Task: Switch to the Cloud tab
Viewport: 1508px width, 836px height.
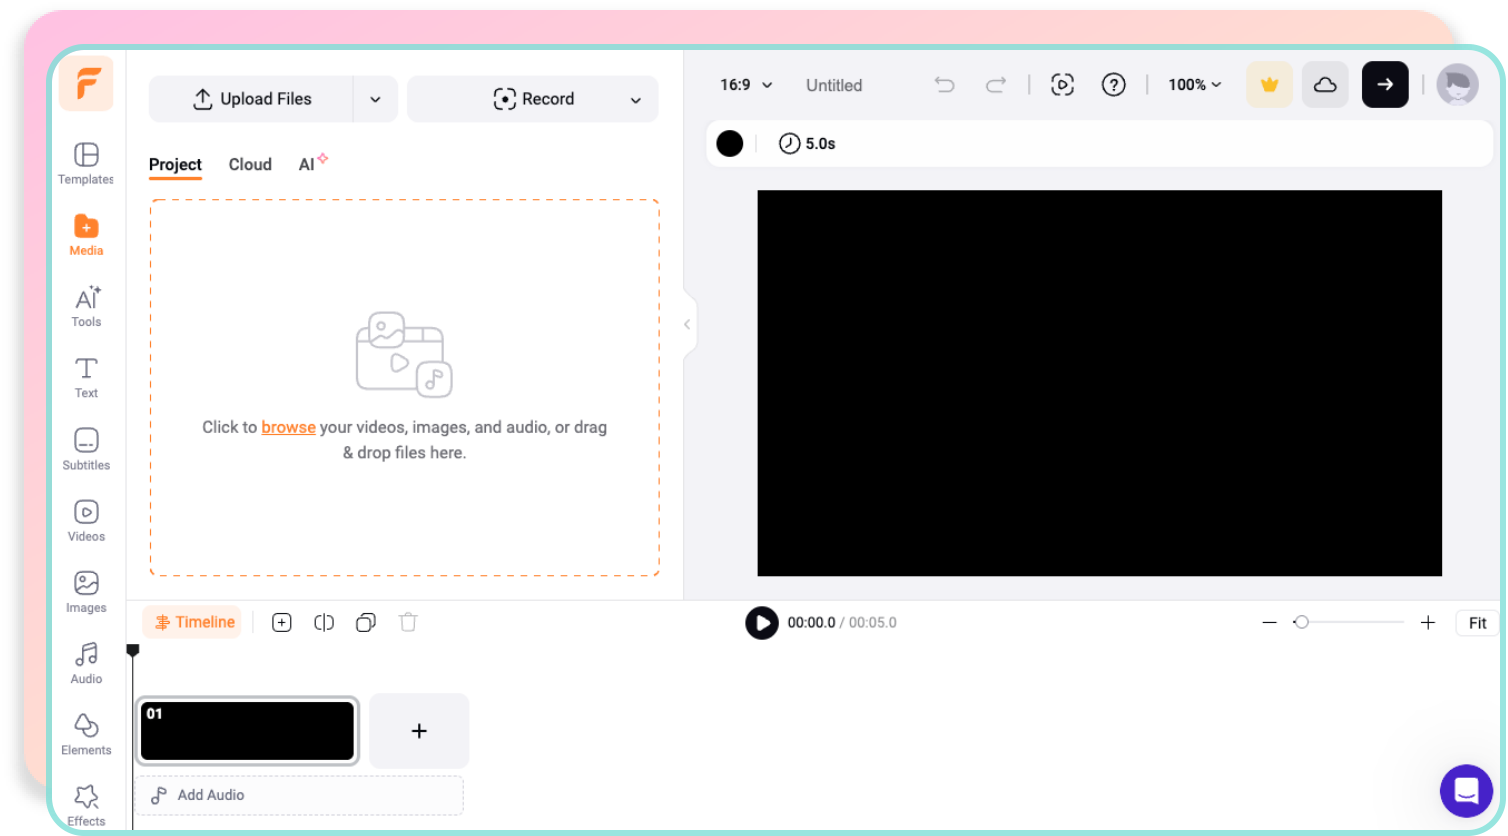Action: click(250, 164)
